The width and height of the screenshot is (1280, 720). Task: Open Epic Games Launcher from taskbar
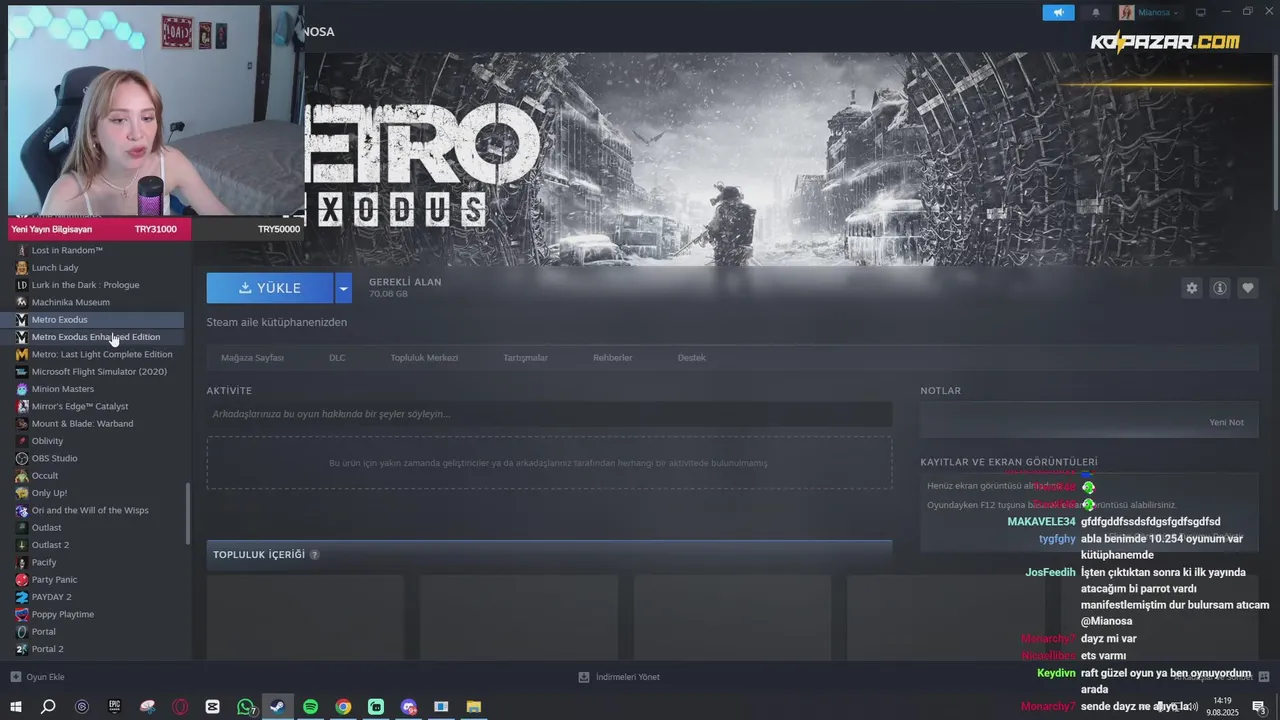114,707
